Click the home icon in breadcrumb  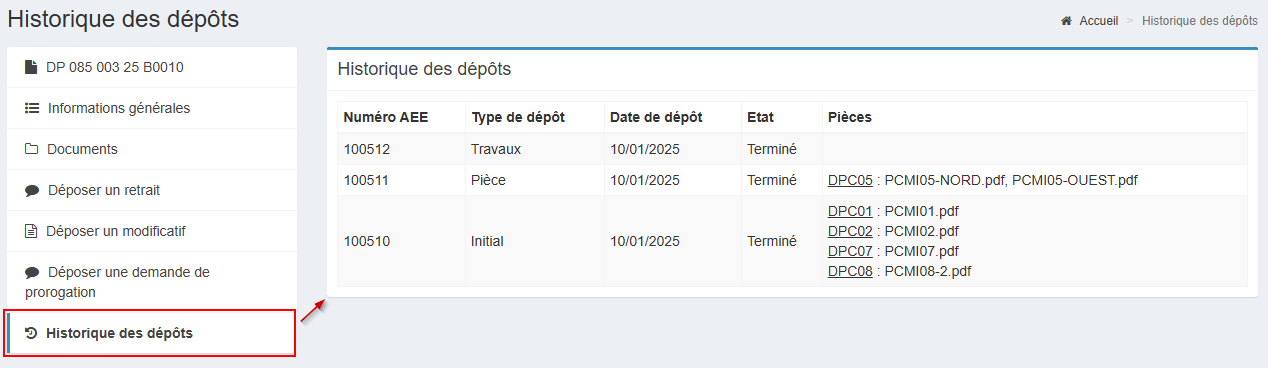(x=1067, y=20)
